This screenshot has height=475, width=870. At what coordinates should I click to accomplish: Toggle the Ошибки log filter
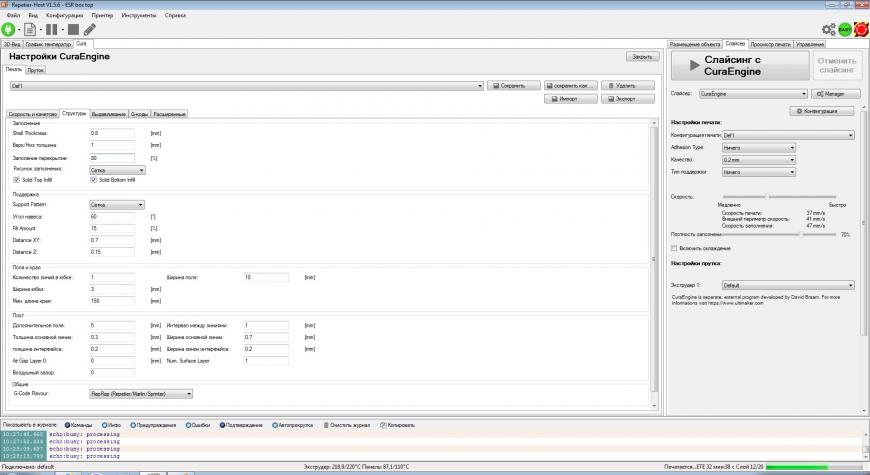(x=198, y=425)
